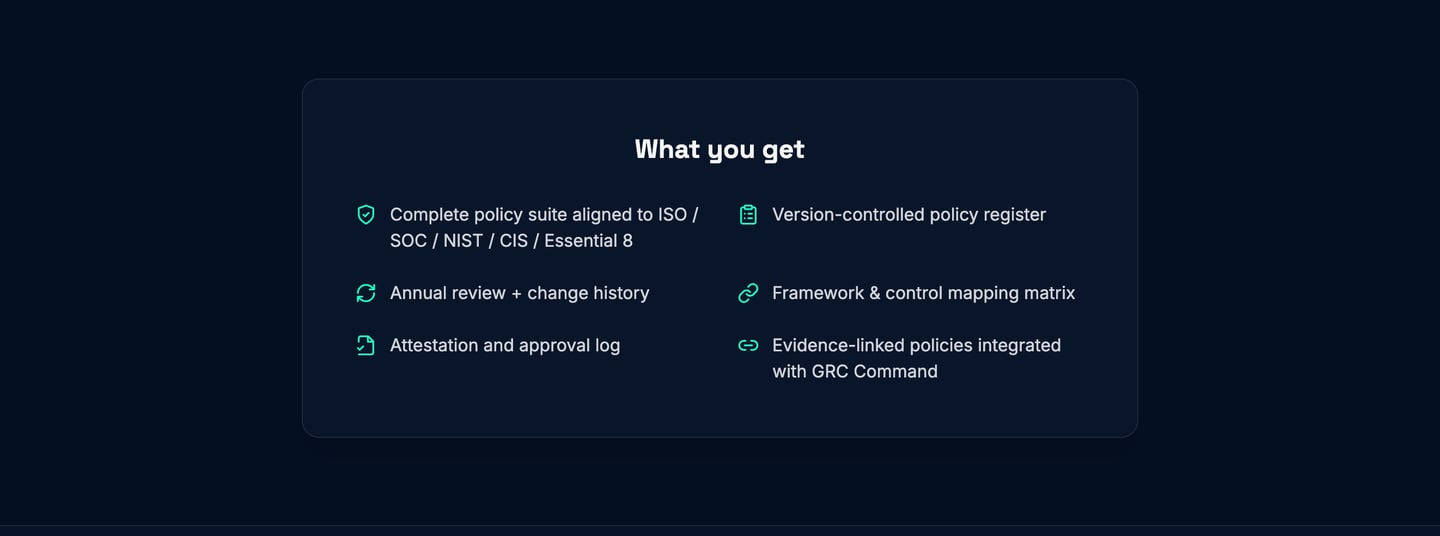
Task: Click "Attestation and approval log" item
Action: 505,345
